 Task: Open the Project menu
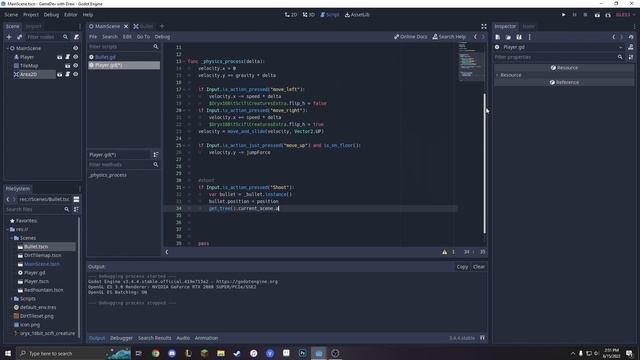(x=31, y=15)
